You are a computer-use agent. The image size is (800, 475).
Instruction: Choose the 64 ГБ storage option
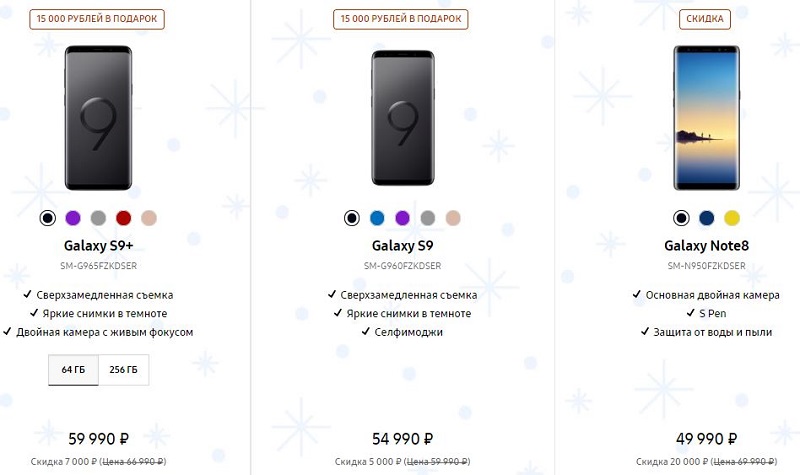coord(73,370)
